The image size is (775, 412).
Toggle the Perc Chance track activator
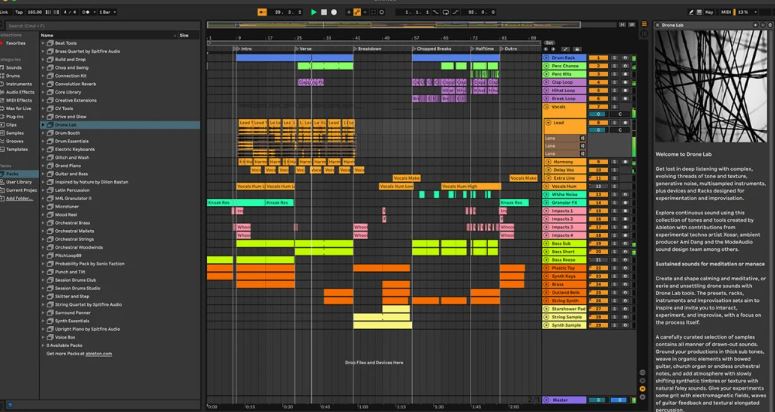[598, 66]
